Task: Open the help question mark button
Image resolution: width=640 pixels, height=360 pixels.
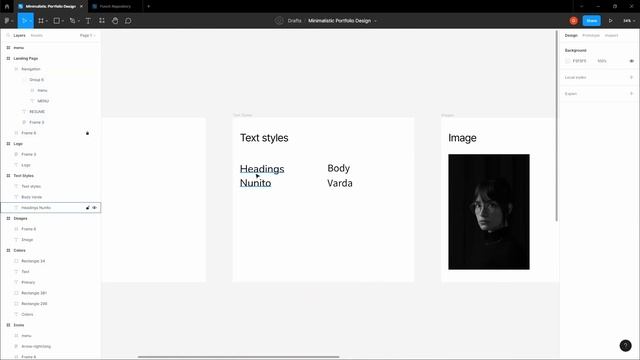Action: pyautogui.click(x=625, y=346)
